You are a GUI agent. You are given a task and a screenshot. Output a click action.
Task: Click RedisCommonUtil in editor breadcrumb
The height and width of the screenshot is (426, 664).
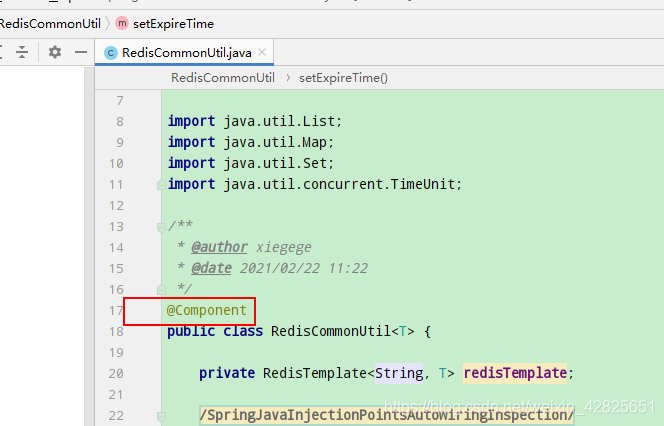tap(223, 77)
